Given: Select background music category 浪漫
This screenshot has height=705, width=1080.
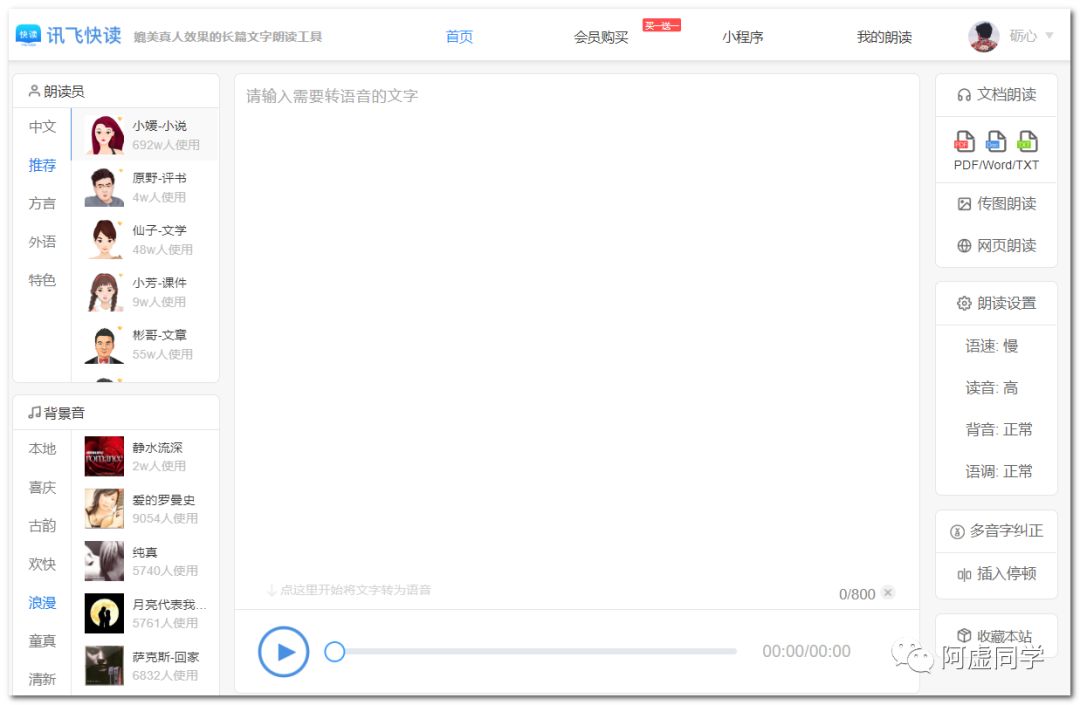Looking at the screenshot, I should tap(42, 603).
